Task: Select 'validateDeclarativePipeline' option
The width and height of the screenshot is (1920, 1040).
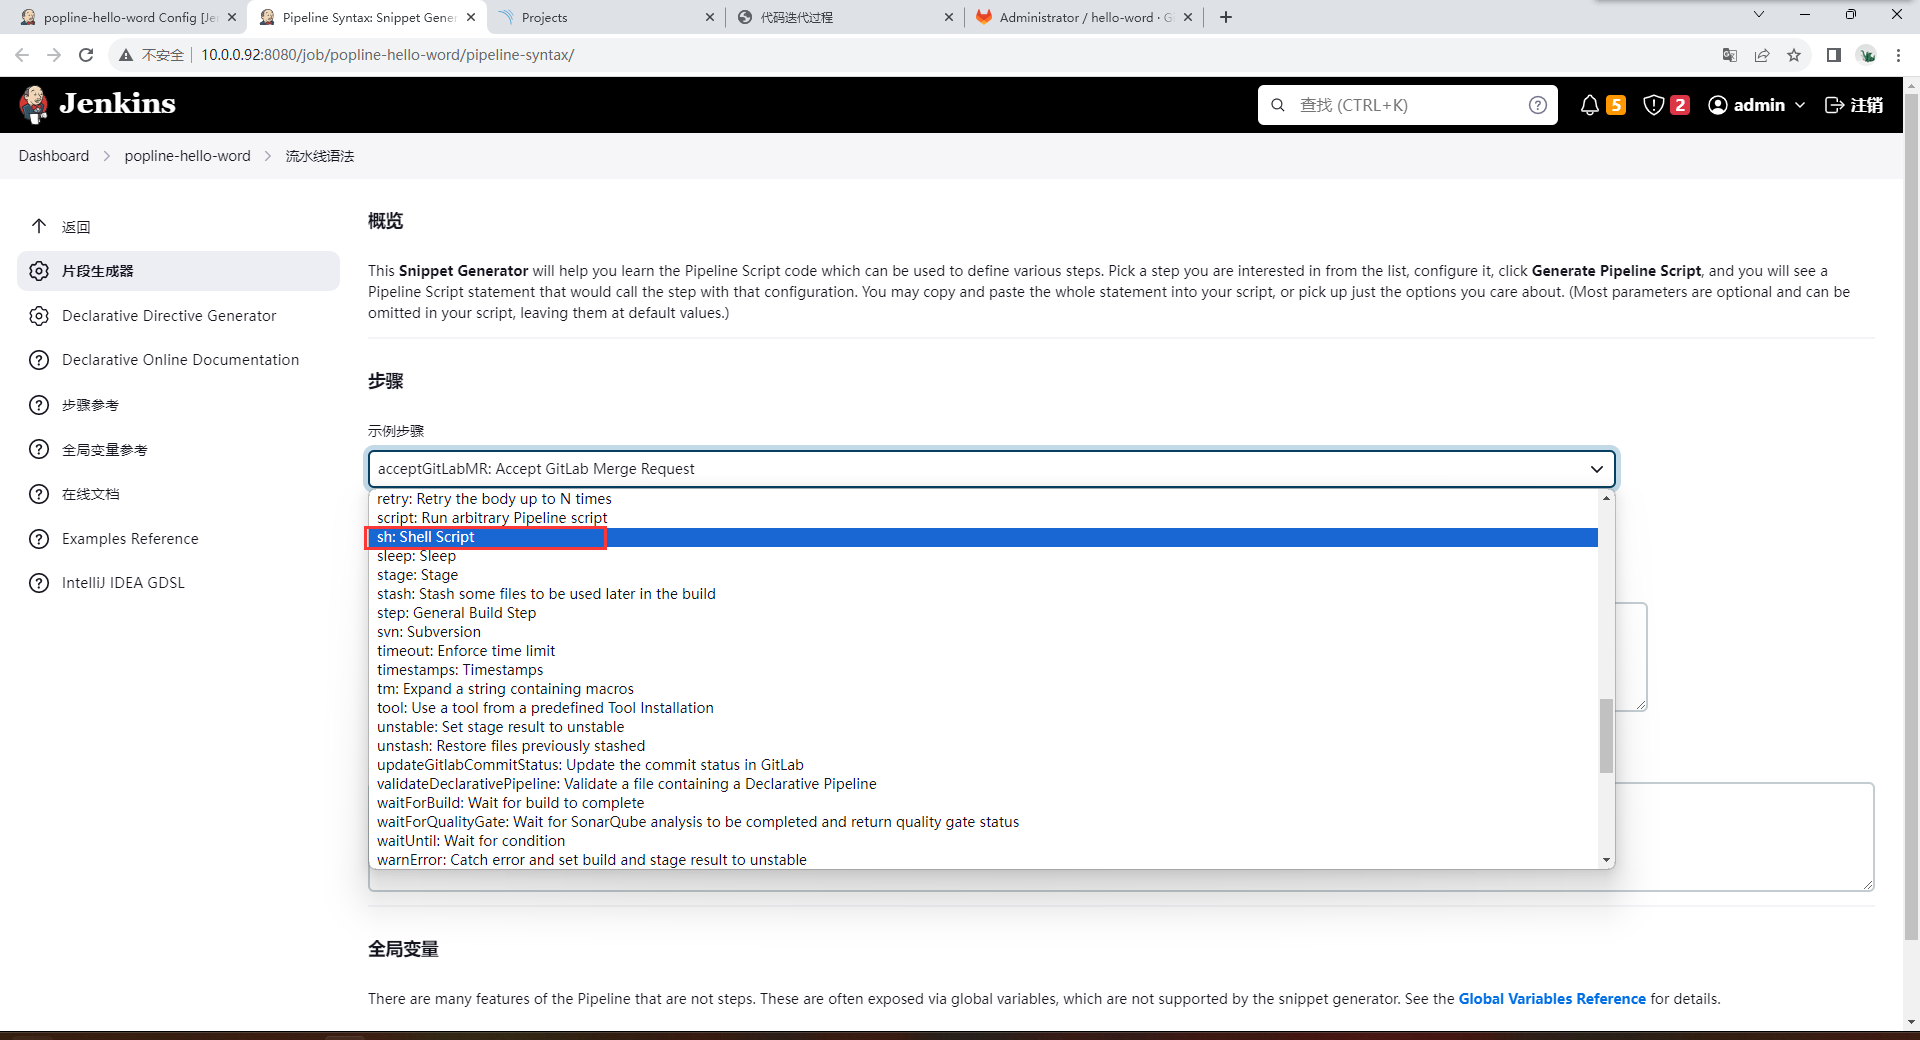Action: (x=983, y=784)
